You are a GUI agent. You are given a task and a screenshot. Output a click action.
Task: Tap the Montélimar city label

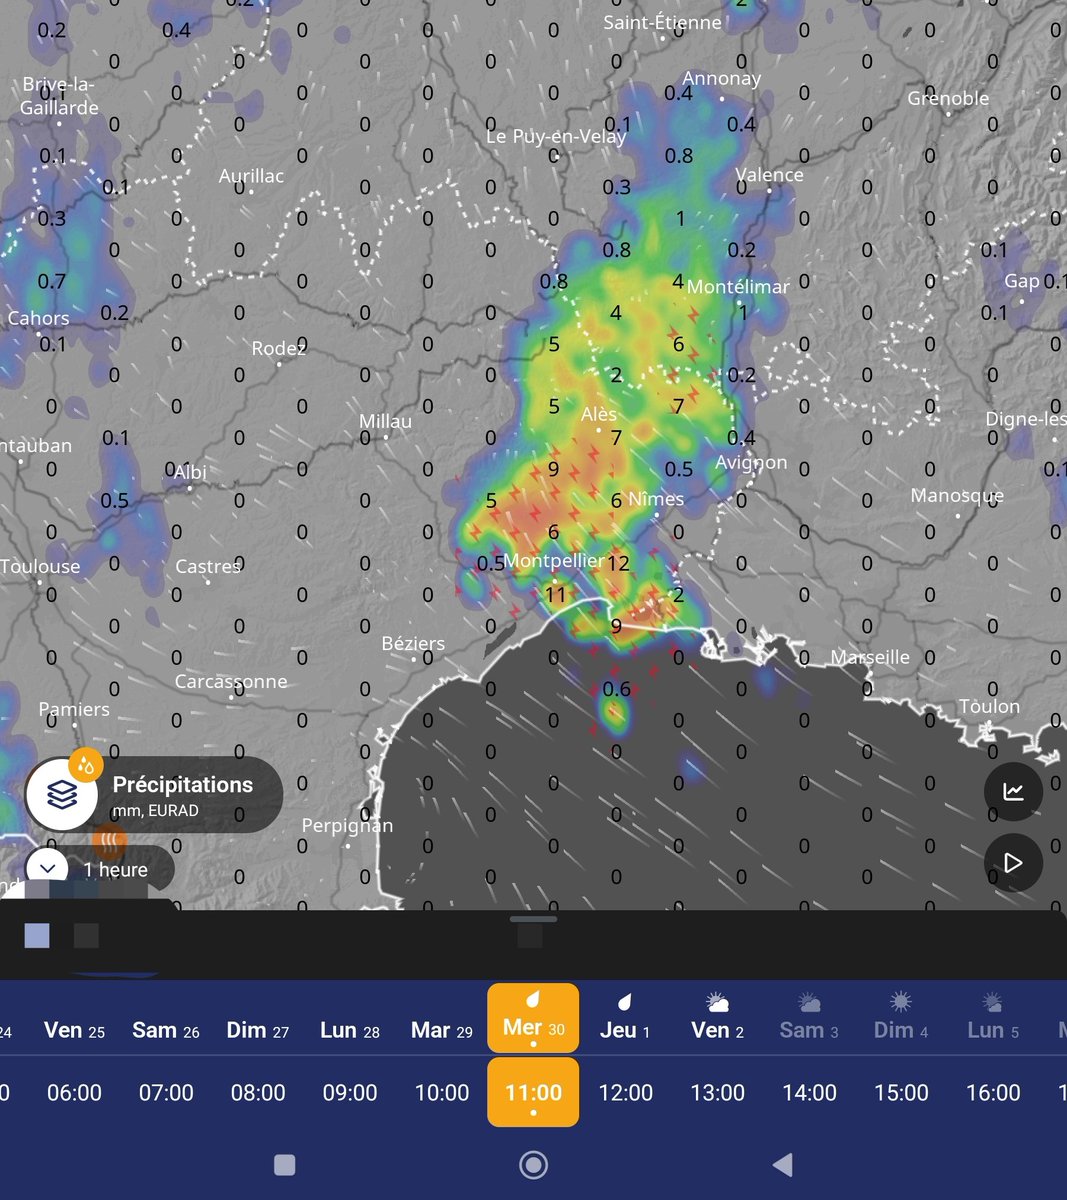pyautogui.click(x=738, y=286)
